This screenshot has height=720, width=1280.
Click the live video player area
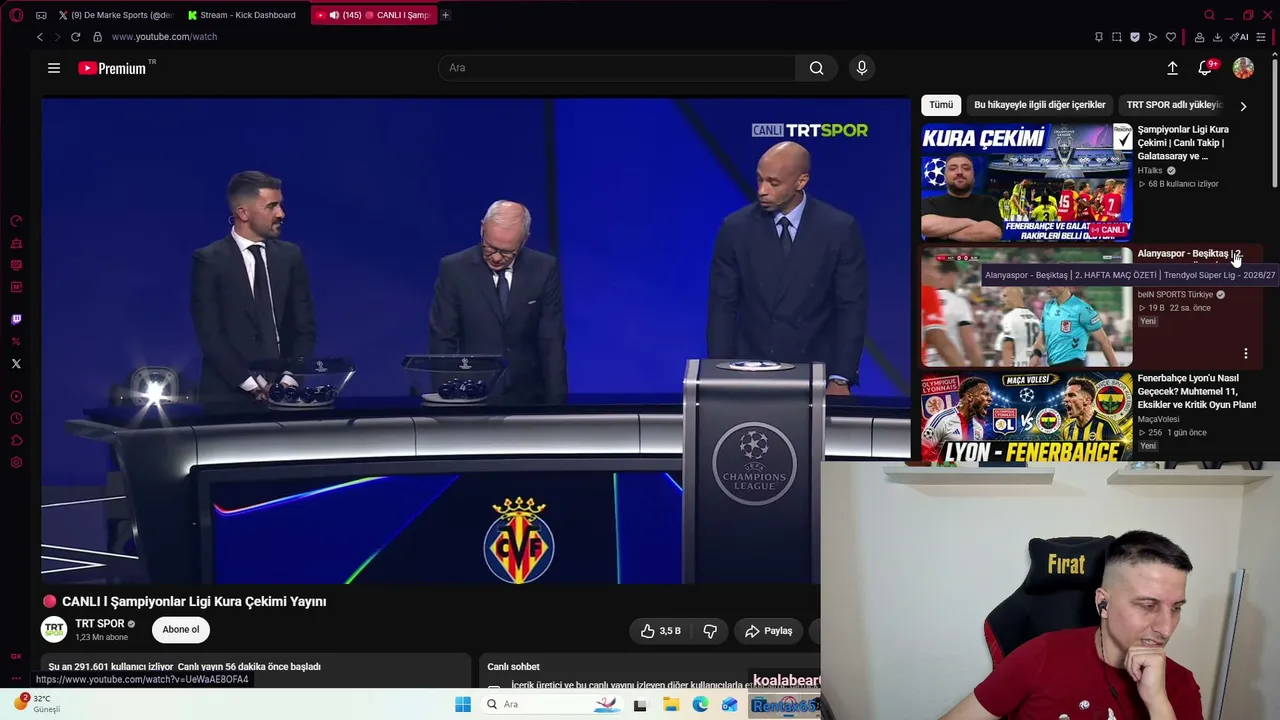point(476,340)
